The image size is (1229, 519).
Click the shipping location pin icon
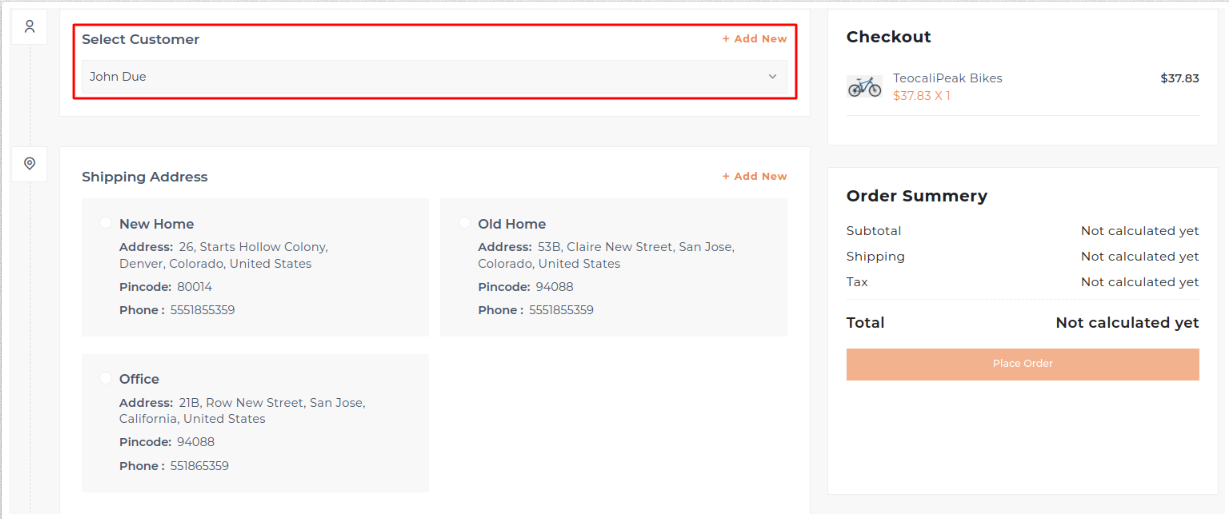30,163
